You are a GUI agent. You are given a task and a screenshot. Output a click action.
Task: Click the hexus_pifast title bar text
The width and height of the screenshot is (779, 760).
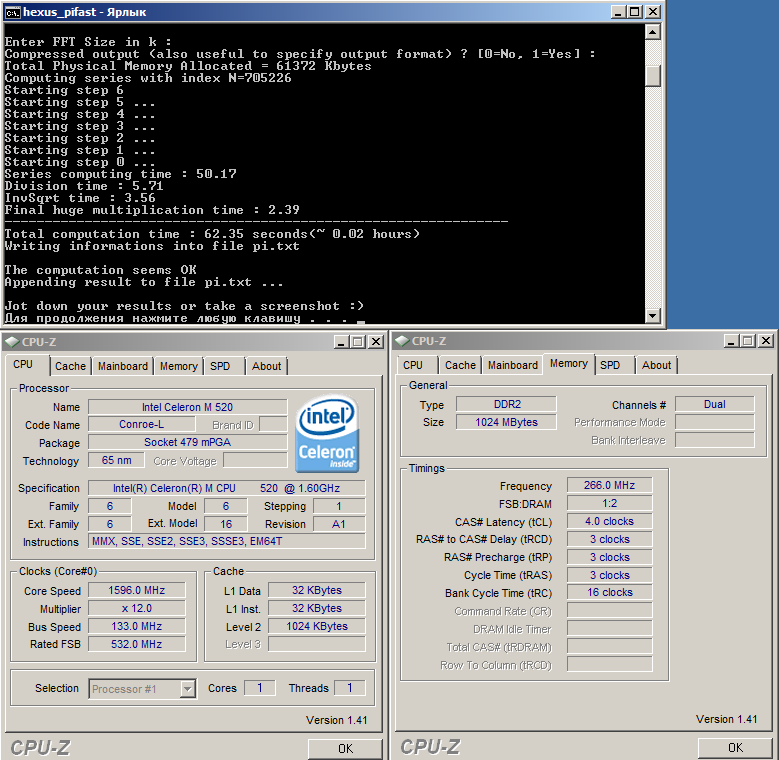(x=84, y=12)
